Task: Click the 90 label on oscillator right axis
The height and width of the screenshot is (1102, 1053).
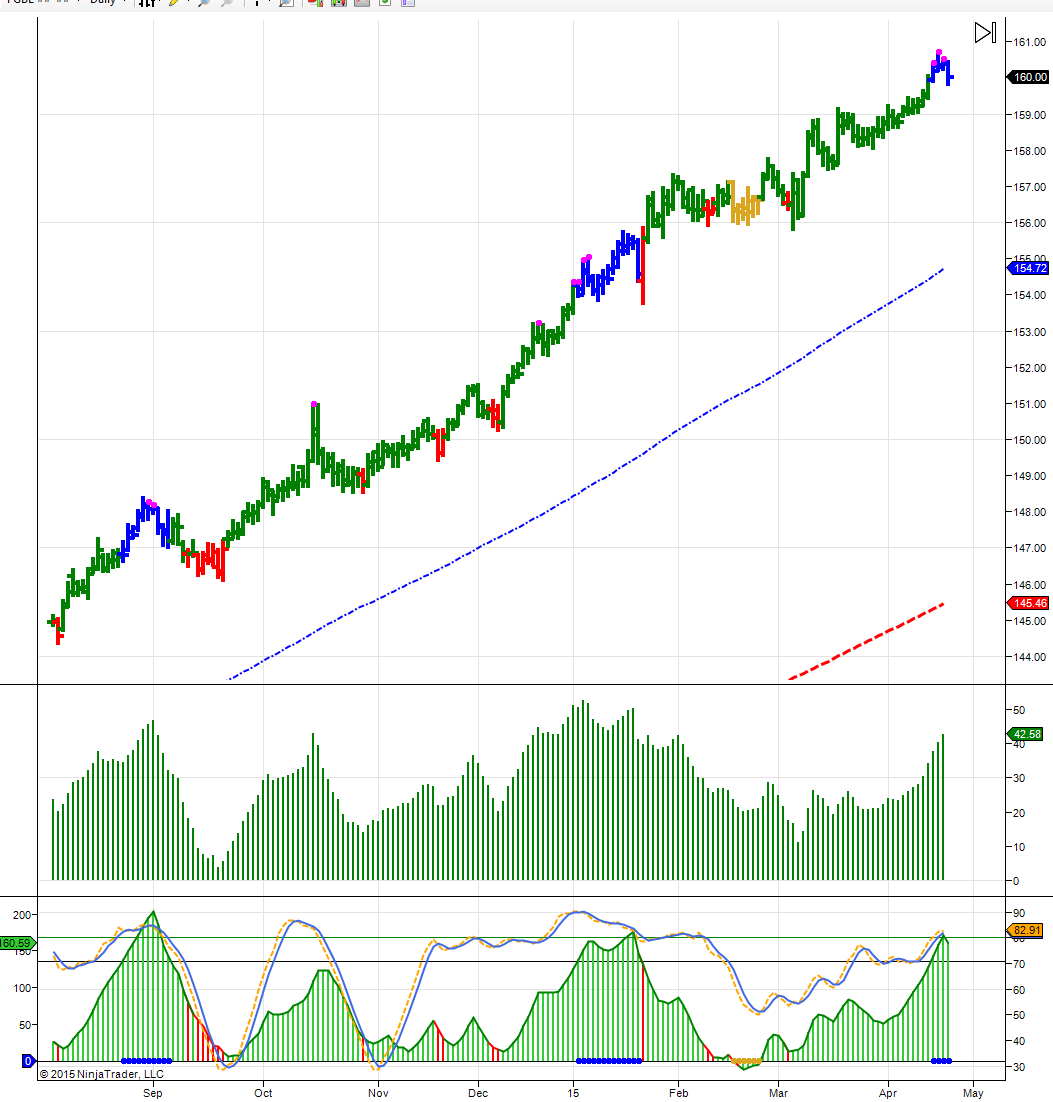Action: (x=1019, y=913)
